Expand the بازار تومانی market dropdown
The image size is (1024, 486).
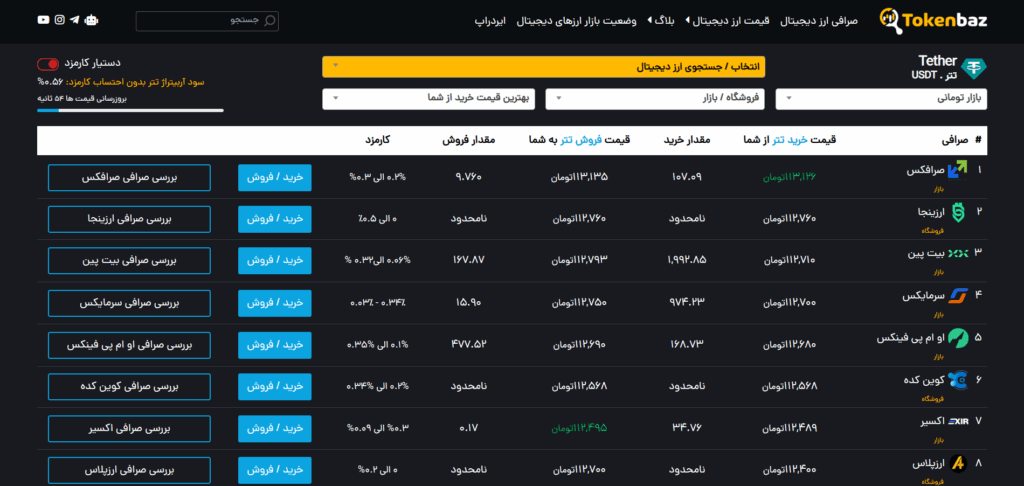pyautogui.click(x=881, y=99)
